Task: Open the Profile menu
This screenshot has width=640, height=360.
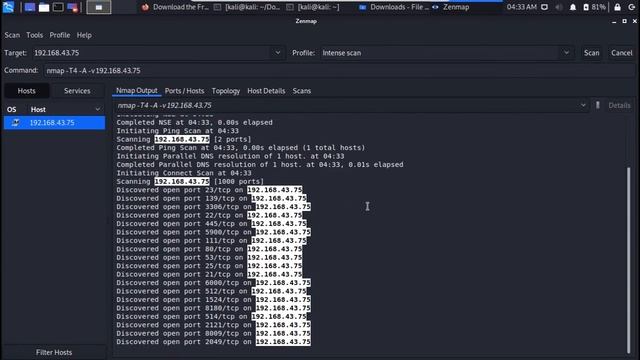Action: point(60,35)
